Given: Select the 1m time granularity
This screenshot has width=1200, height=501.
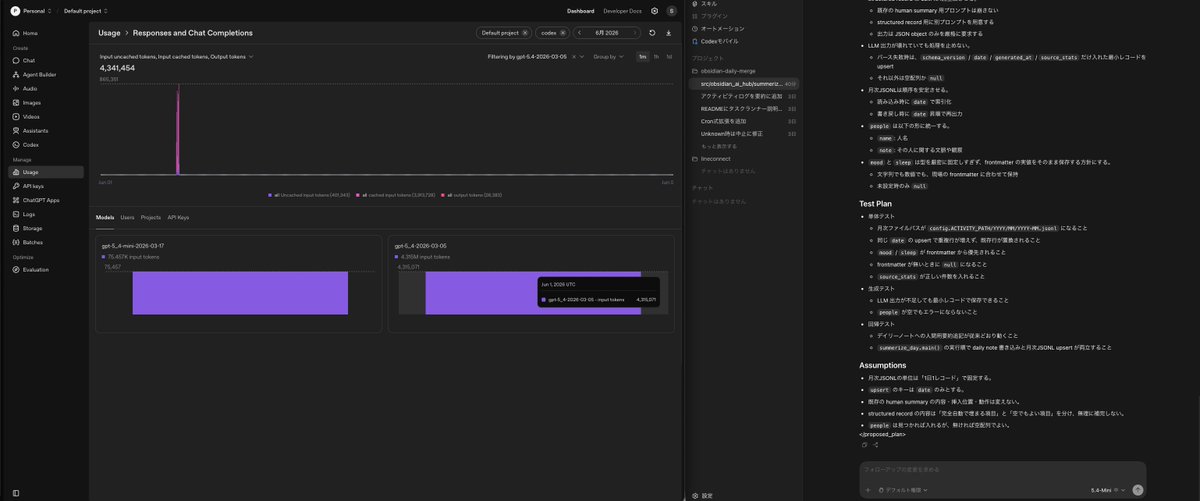Looking at the screenshot, I should [x=643, y=57].
